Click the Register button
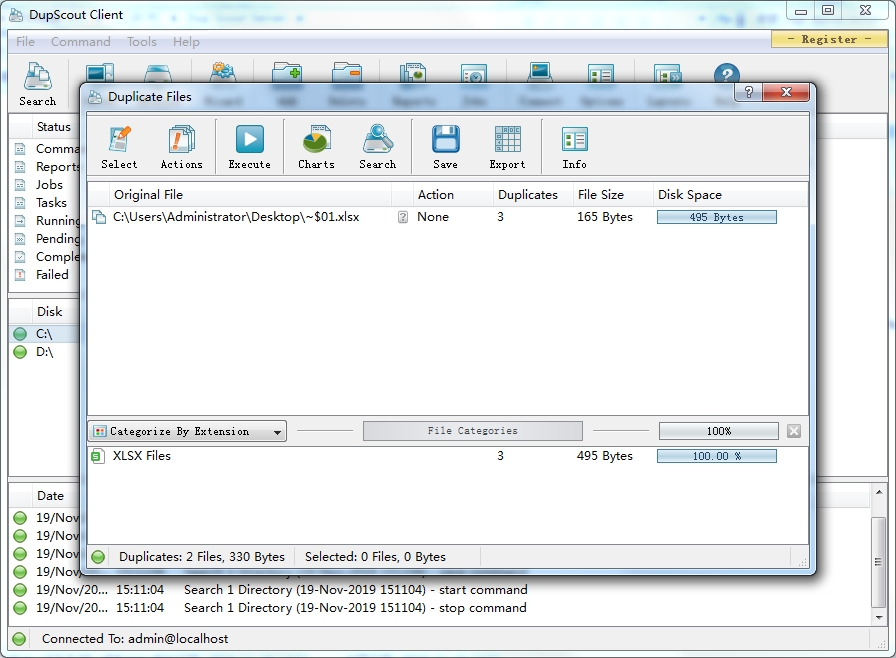The height and width of the screenshot is (658, 896). coord(829,39)
